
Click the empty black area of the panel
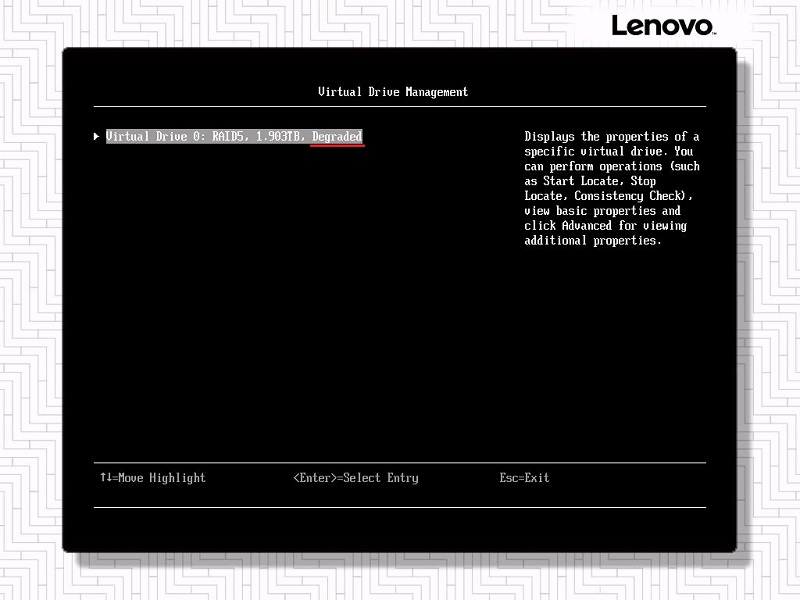300,320
